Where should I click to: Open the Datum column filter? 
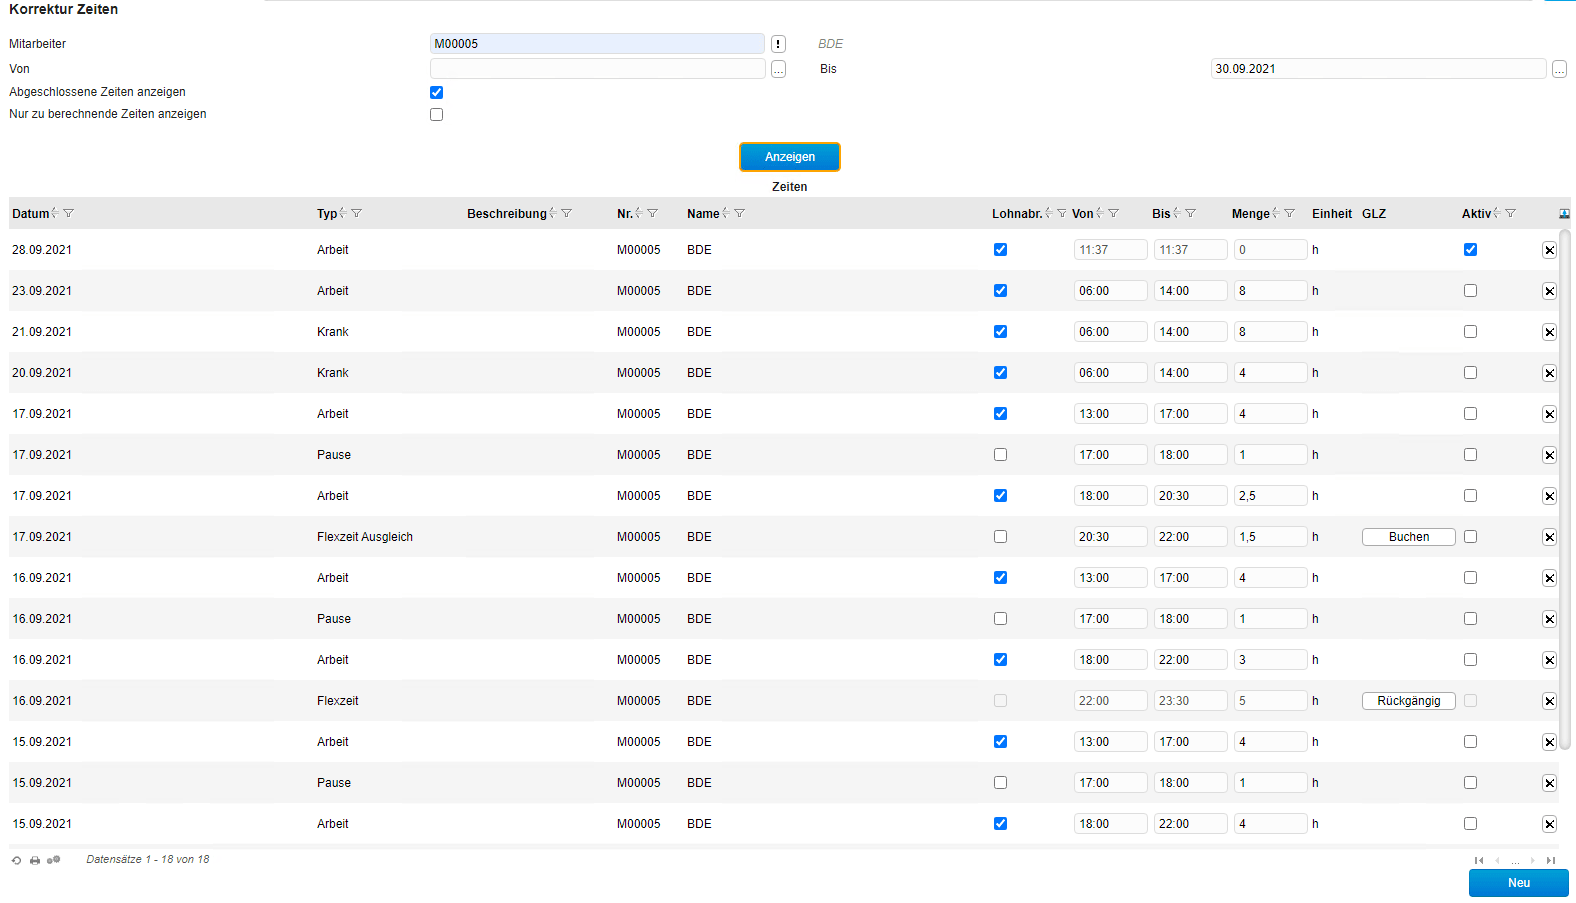pyautogui.click(x=68, y=213)
